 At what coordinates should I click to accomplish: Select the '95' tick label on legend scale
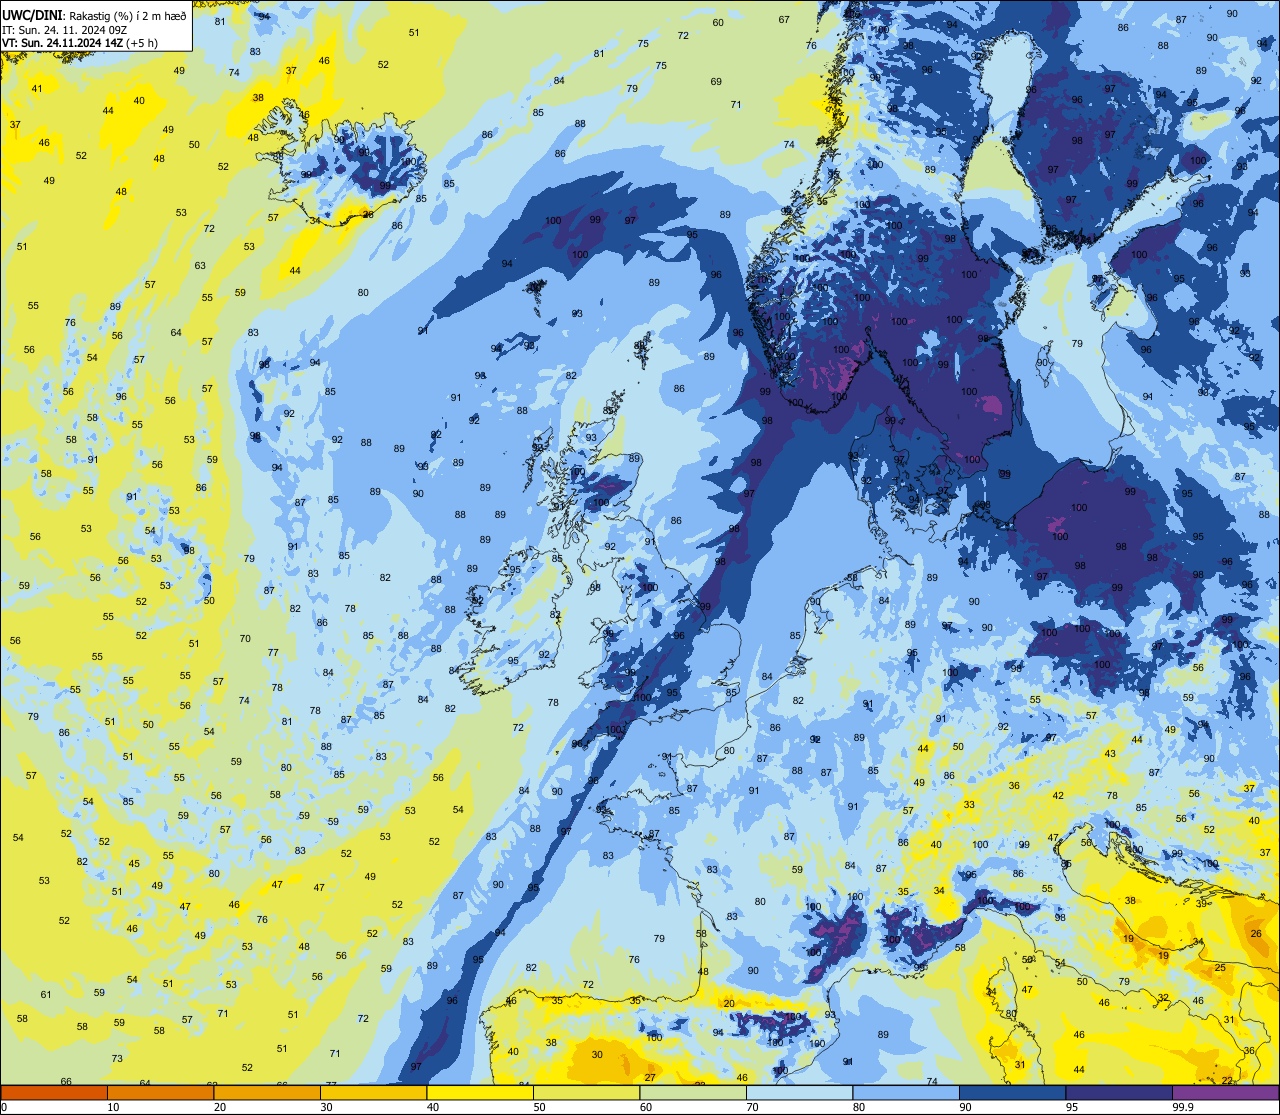tap(1071, 1107)
